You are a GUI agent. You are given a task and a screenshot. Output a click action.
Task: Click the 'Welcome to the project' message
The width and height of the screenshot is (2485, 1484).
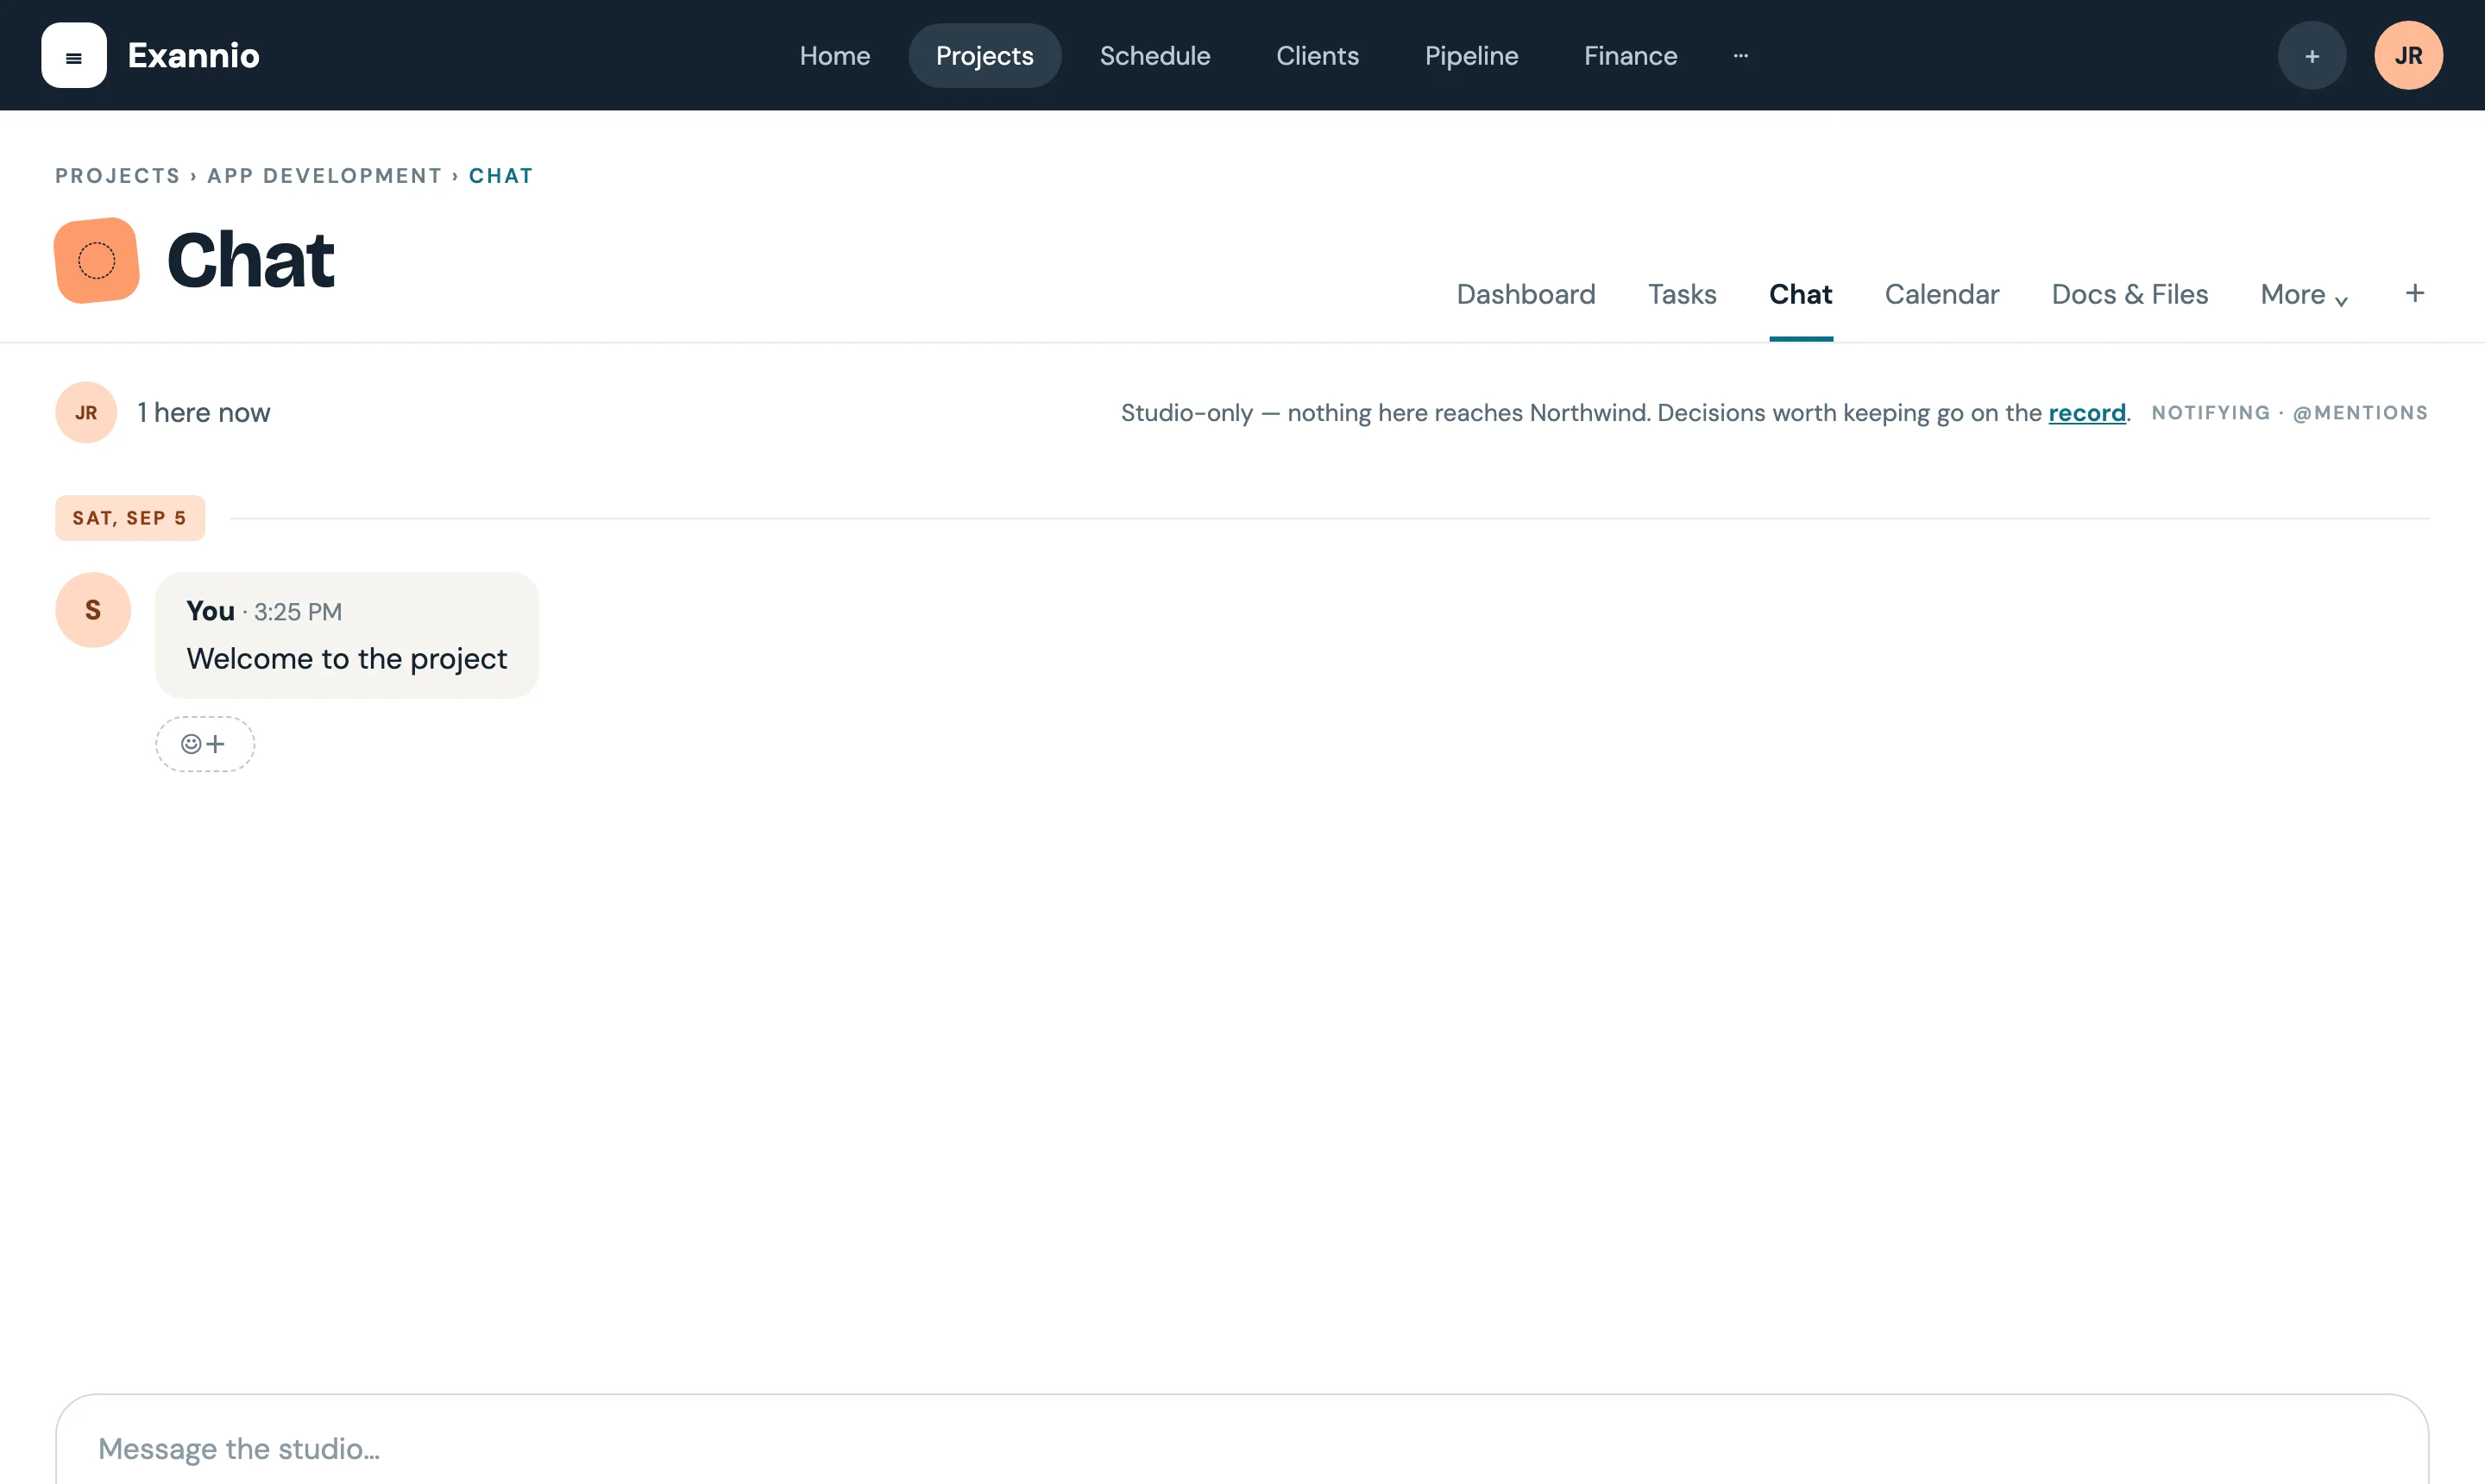point(347,658)
